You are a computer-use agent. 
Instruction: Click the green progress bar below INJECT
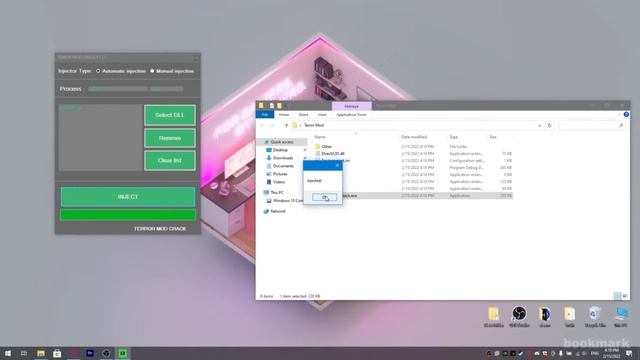click(x=128, y=215)
